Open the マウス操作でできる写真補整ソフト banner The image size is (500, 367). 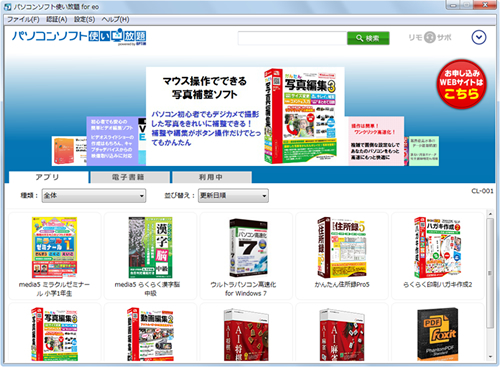click(x=245, y=116)
